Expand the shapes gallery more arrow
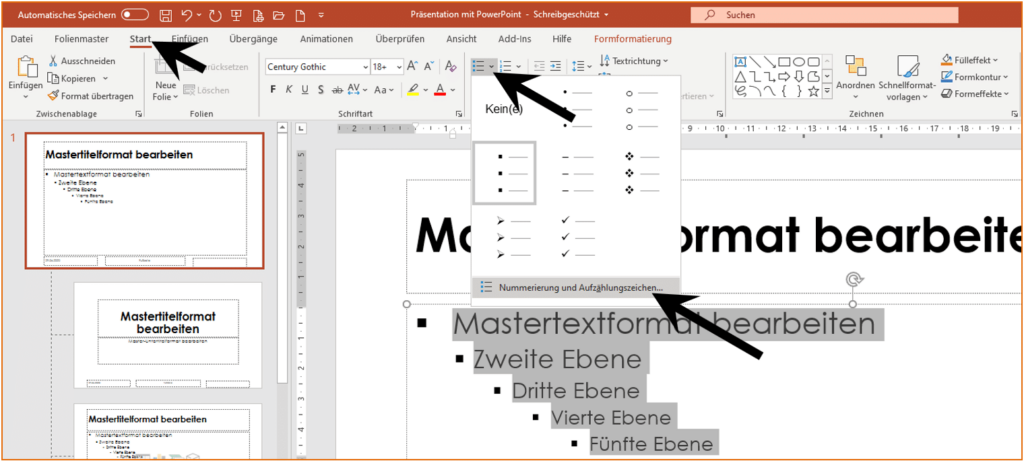 pyautogui.click(x=827, y=92)
